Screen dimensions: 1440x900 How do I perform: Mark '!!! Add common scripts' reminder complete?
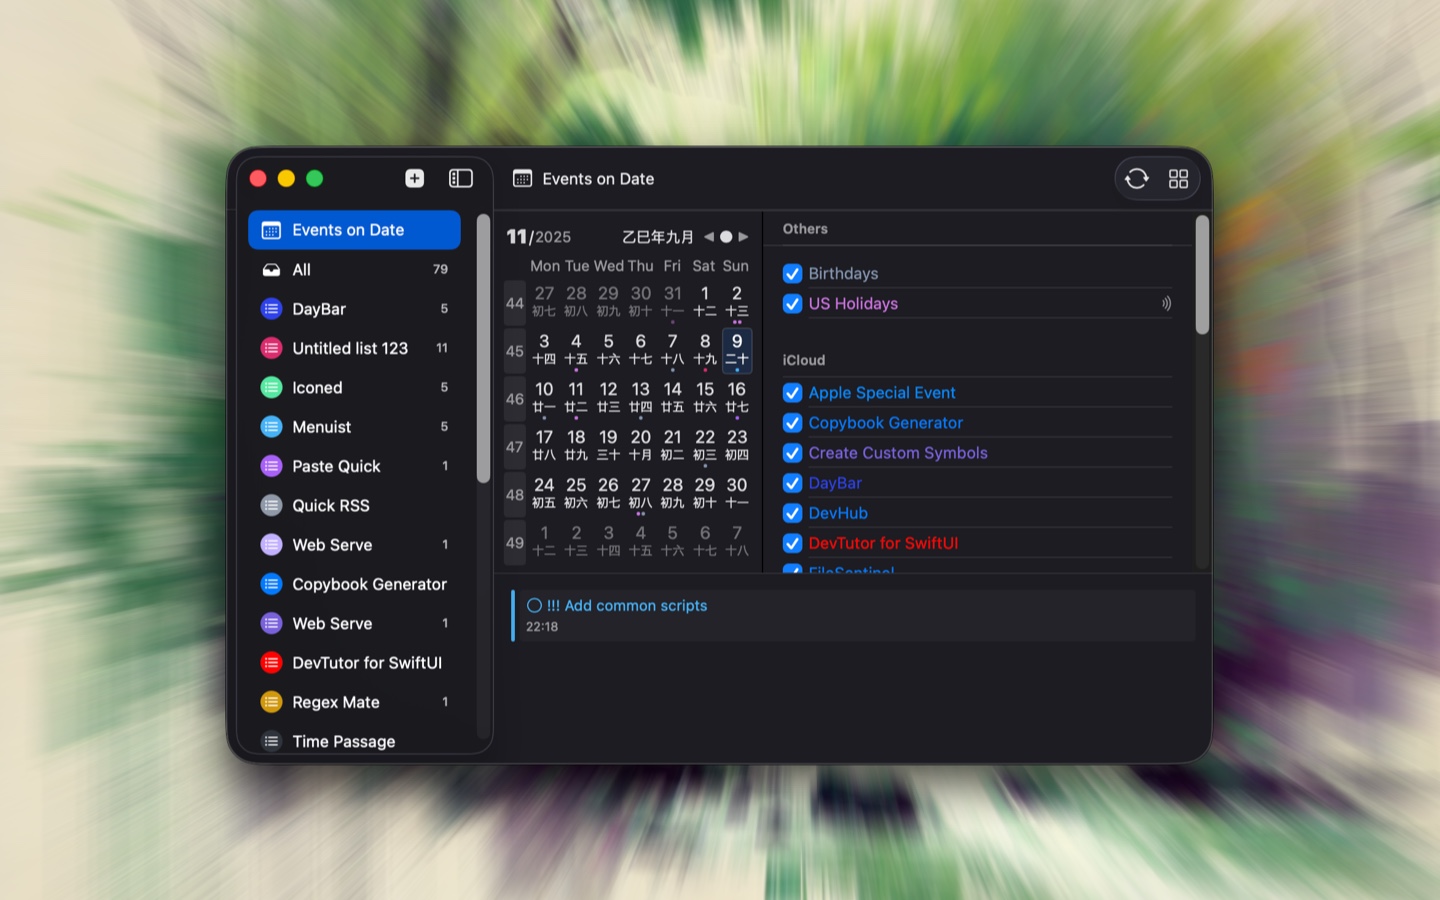point(534,605)
